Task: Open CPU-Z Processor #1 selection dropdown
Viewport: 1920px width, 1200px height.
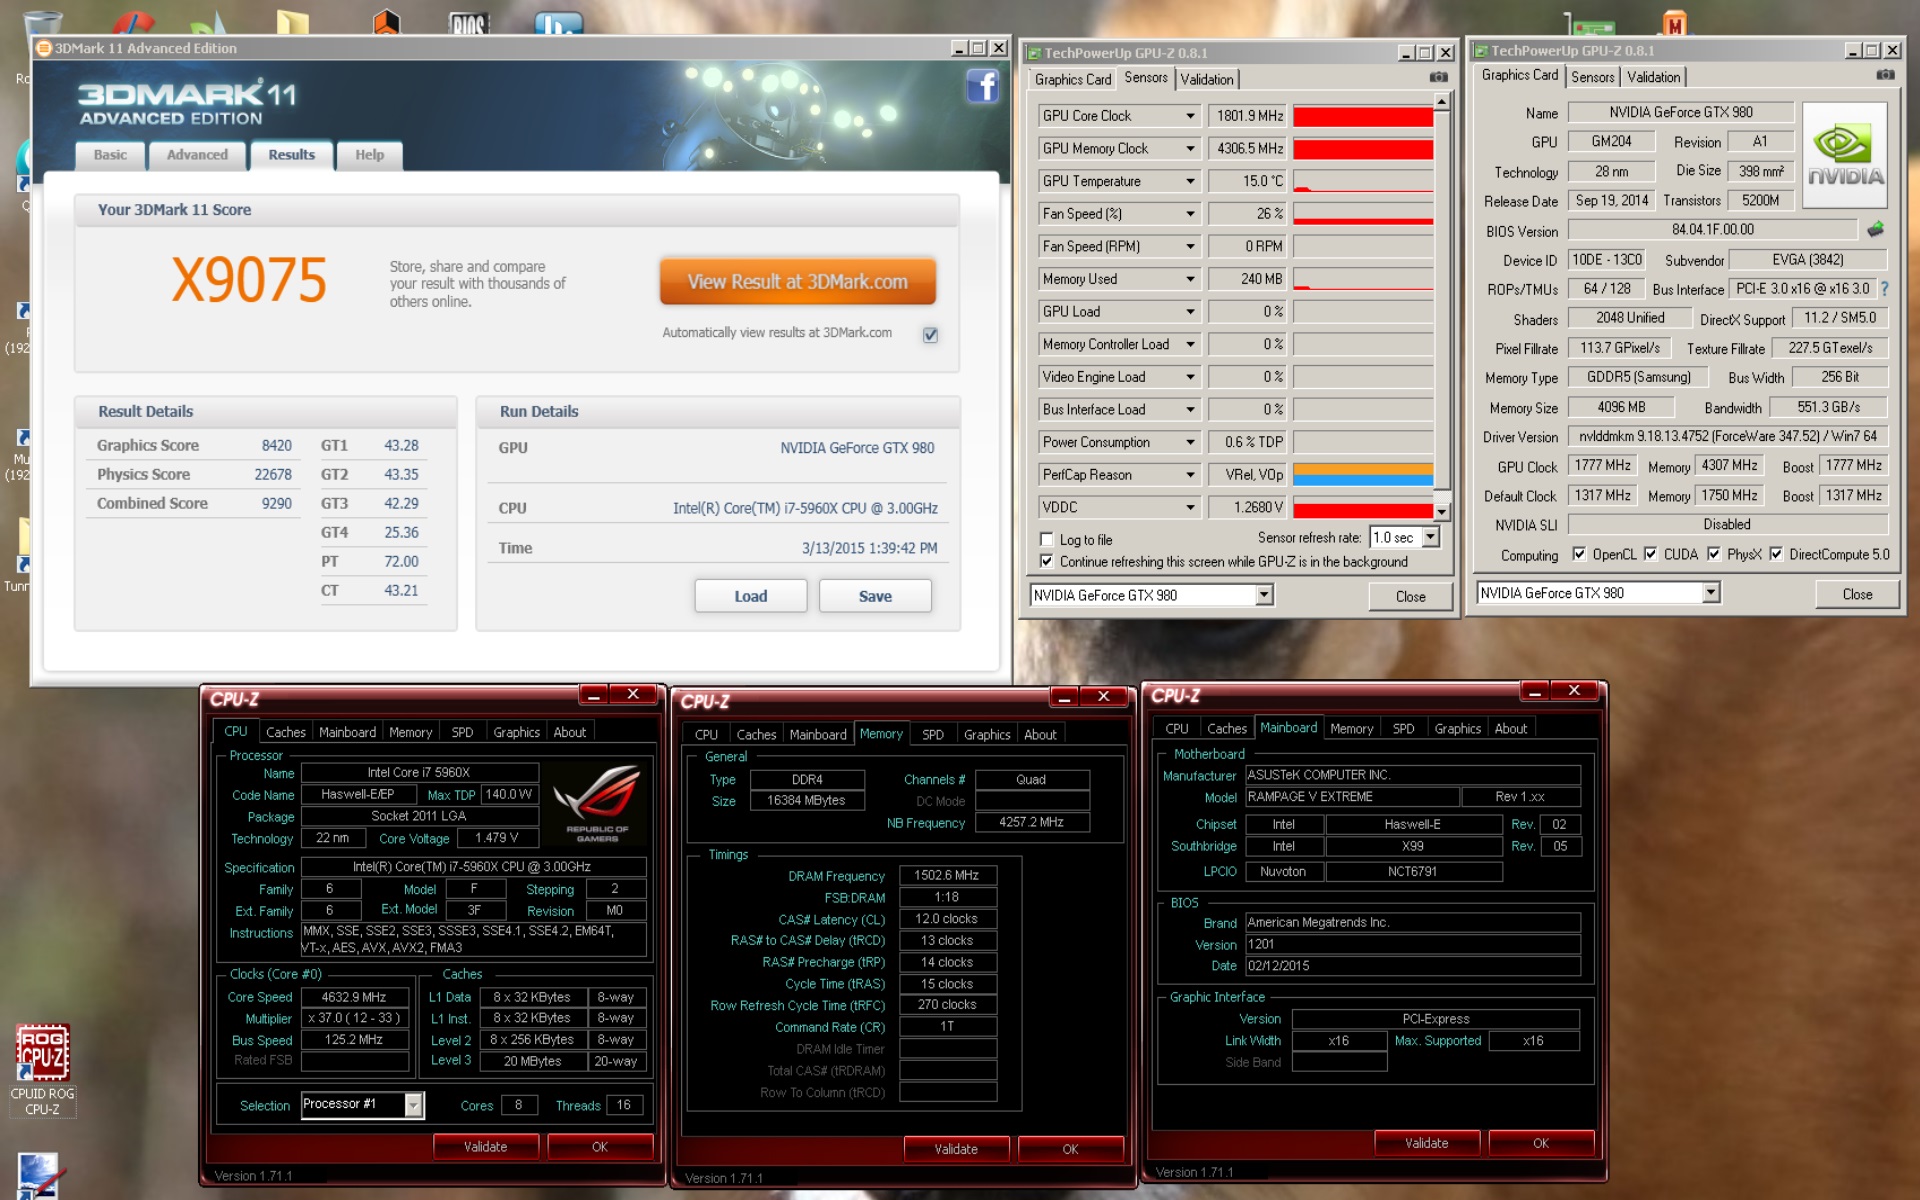Action: point(414,1104)
